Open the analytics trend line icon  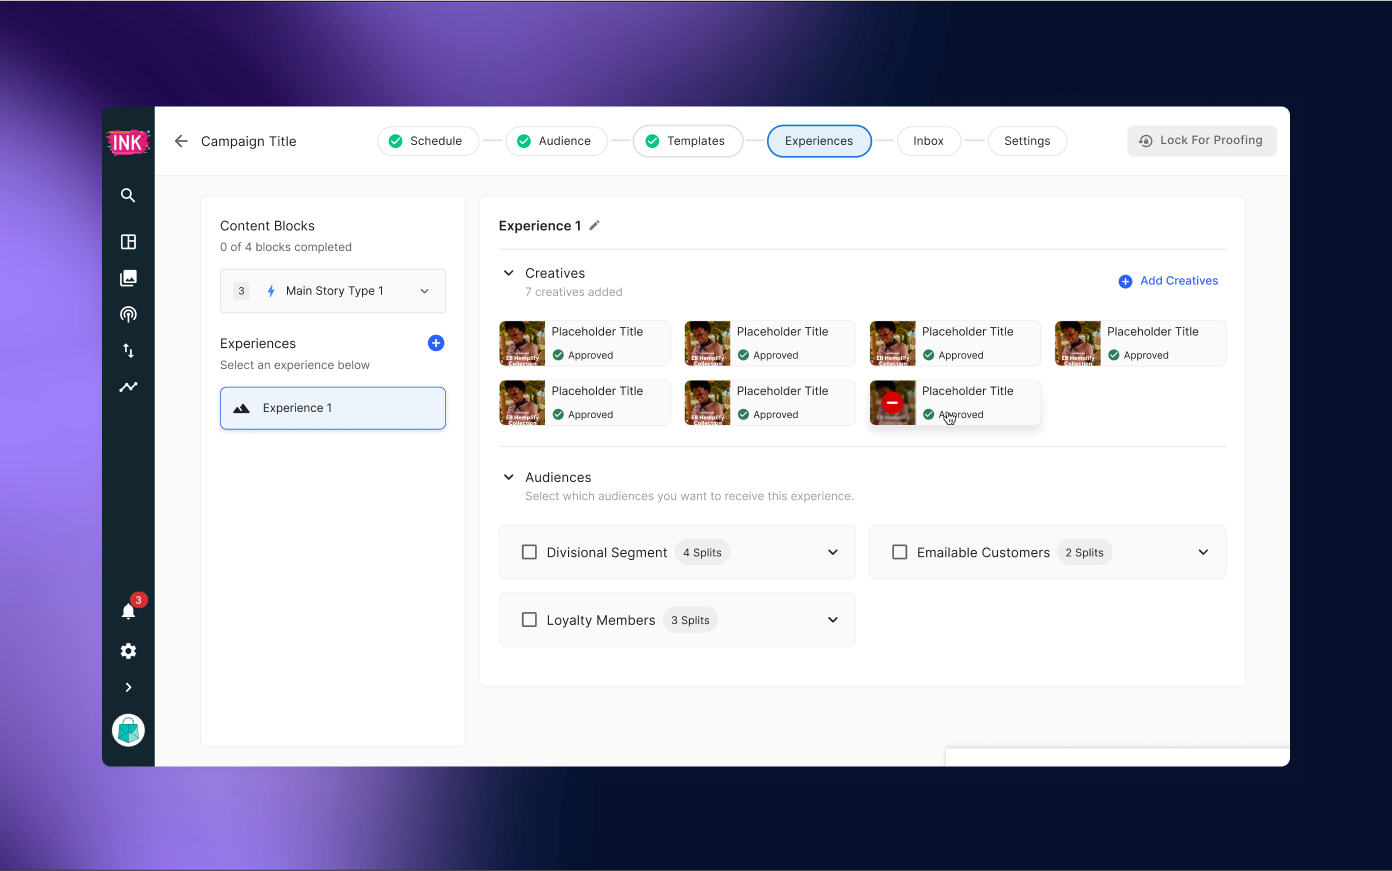pos(128,387)
